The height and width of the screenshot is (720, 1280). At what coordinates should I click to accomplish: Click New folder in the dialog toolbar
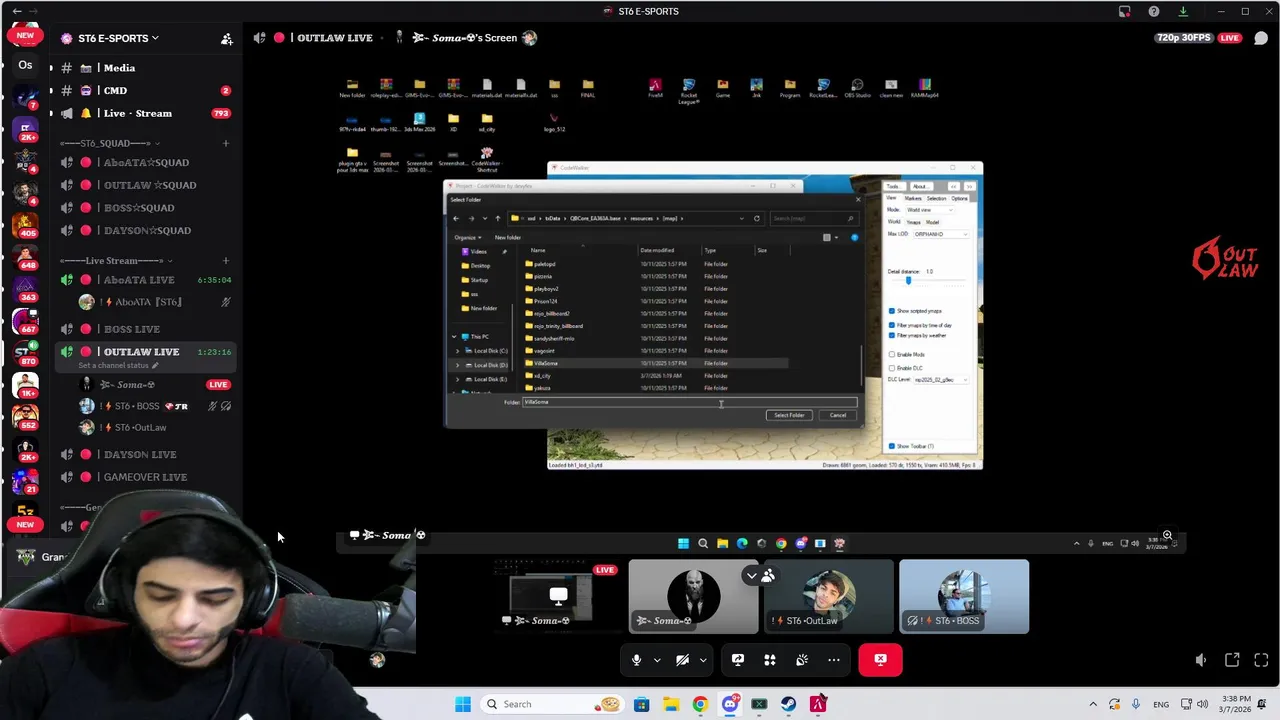pyautogui.click(x=508, y=237)
